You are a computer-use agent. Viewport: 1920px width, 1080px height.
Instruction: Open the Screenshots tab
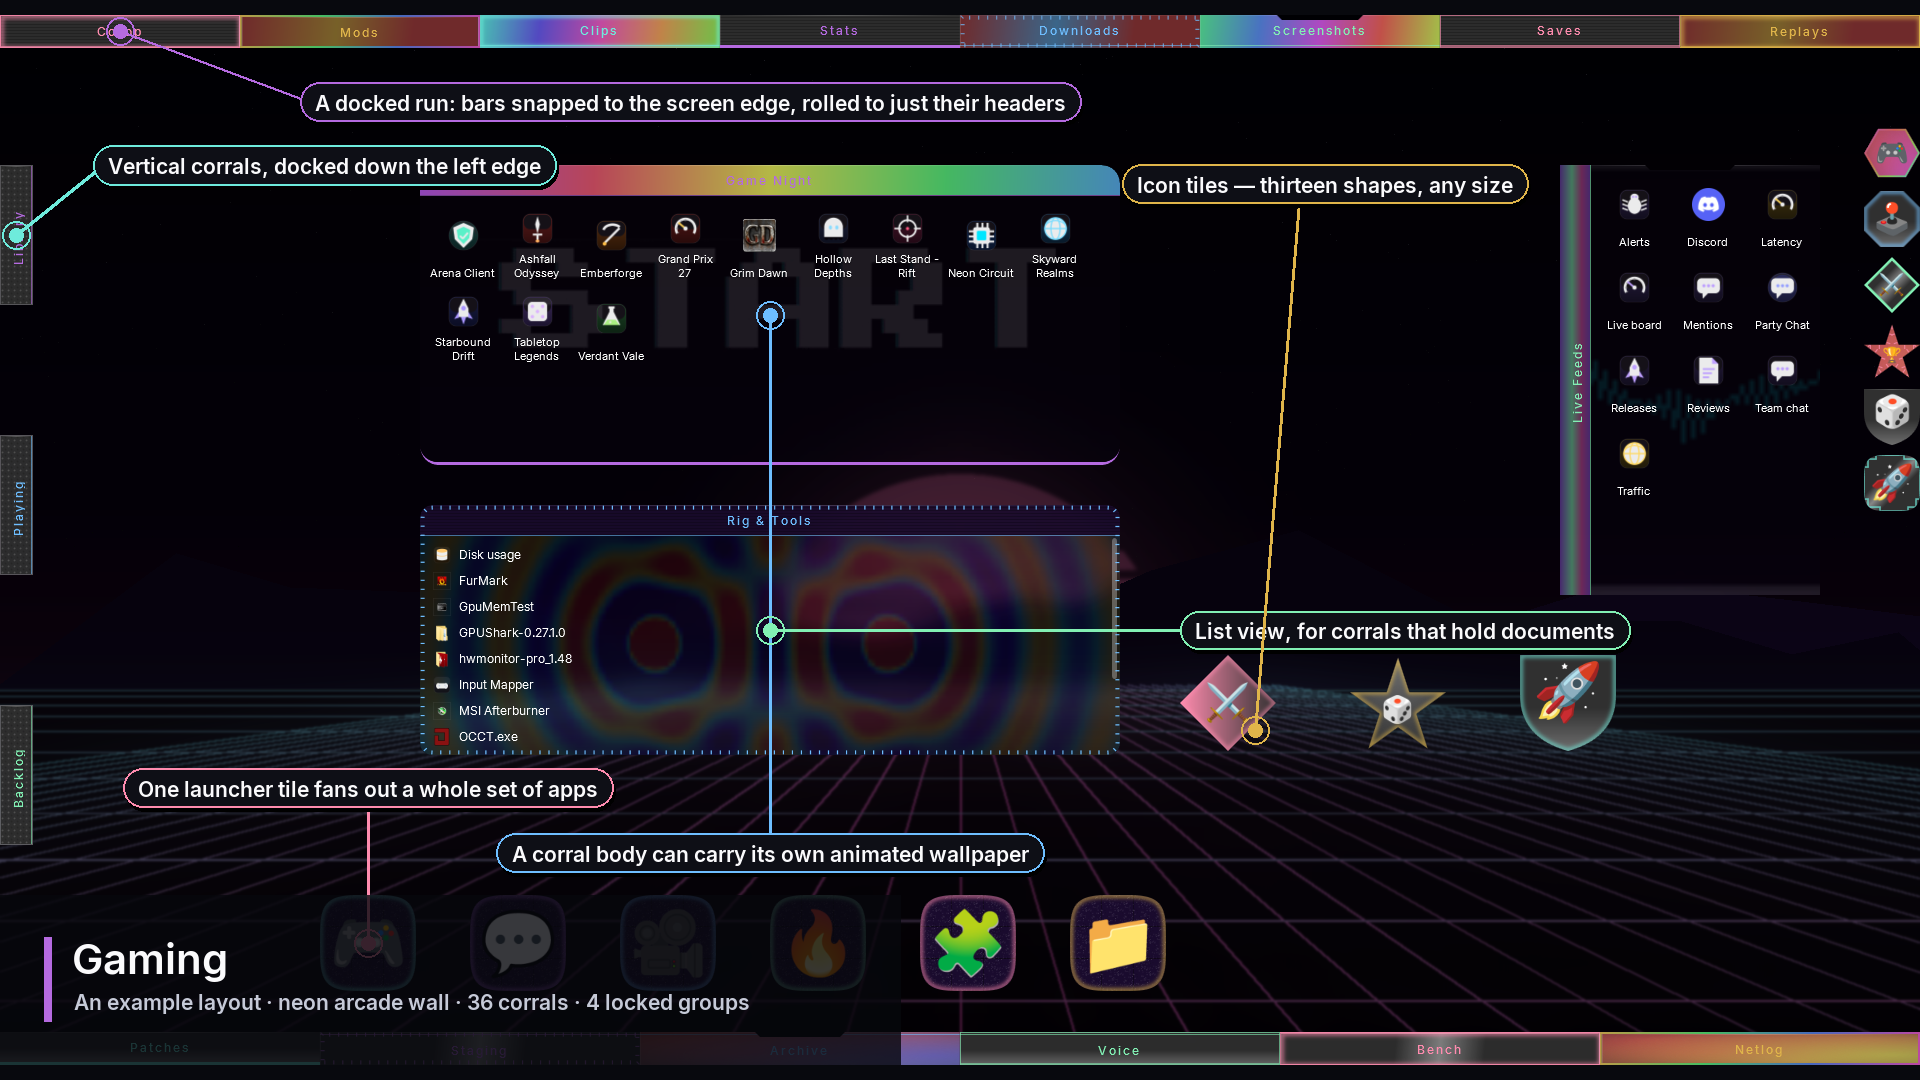1319,31
